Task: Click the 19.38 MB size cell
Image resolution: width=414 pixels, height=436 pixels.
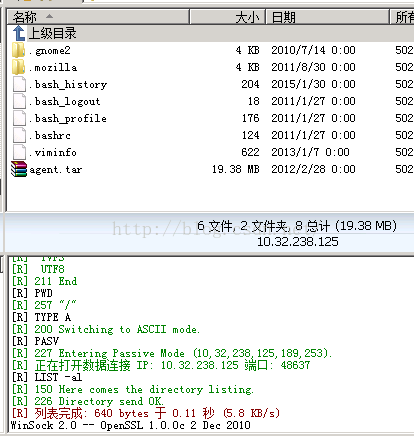Action: click(236, 169)
